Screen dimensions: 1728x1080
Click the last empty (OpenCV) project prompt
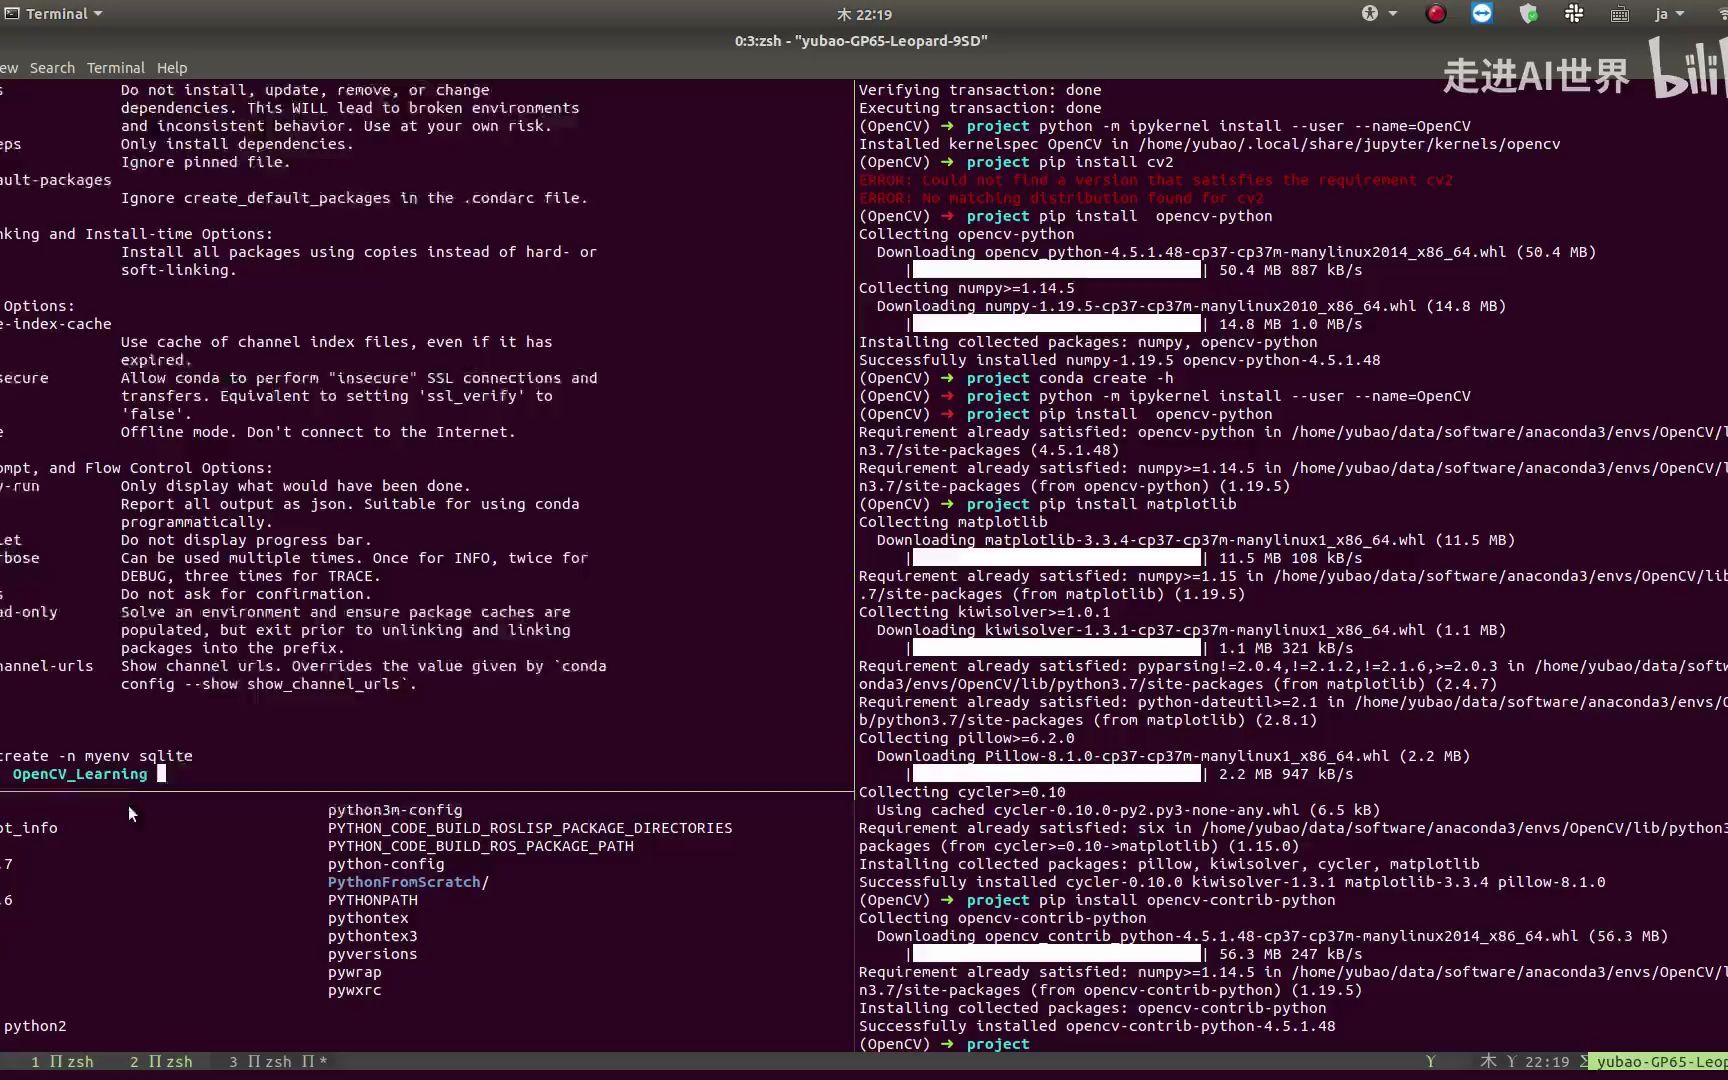click(x=944, y=1044)
